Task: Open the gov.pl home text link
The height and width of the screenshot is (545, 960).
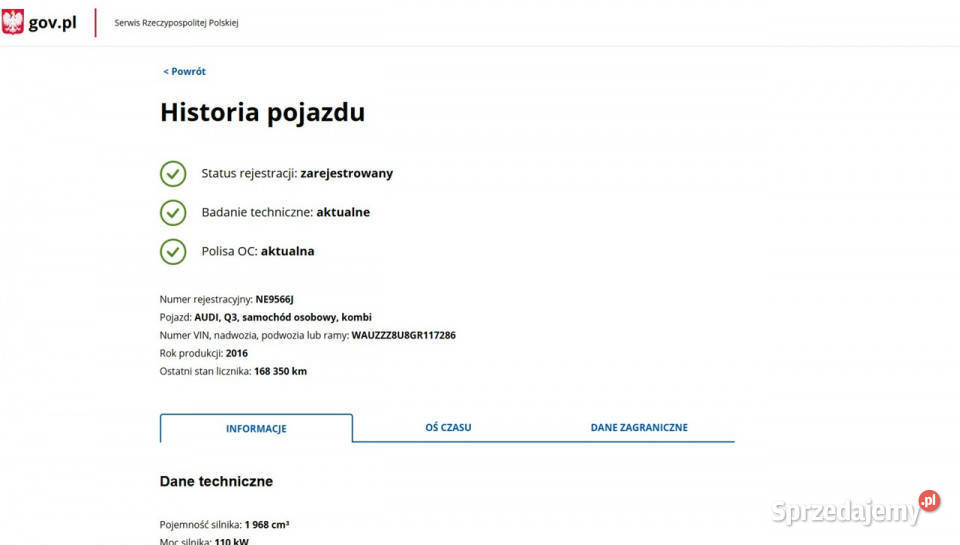Action: click(53, 23)
